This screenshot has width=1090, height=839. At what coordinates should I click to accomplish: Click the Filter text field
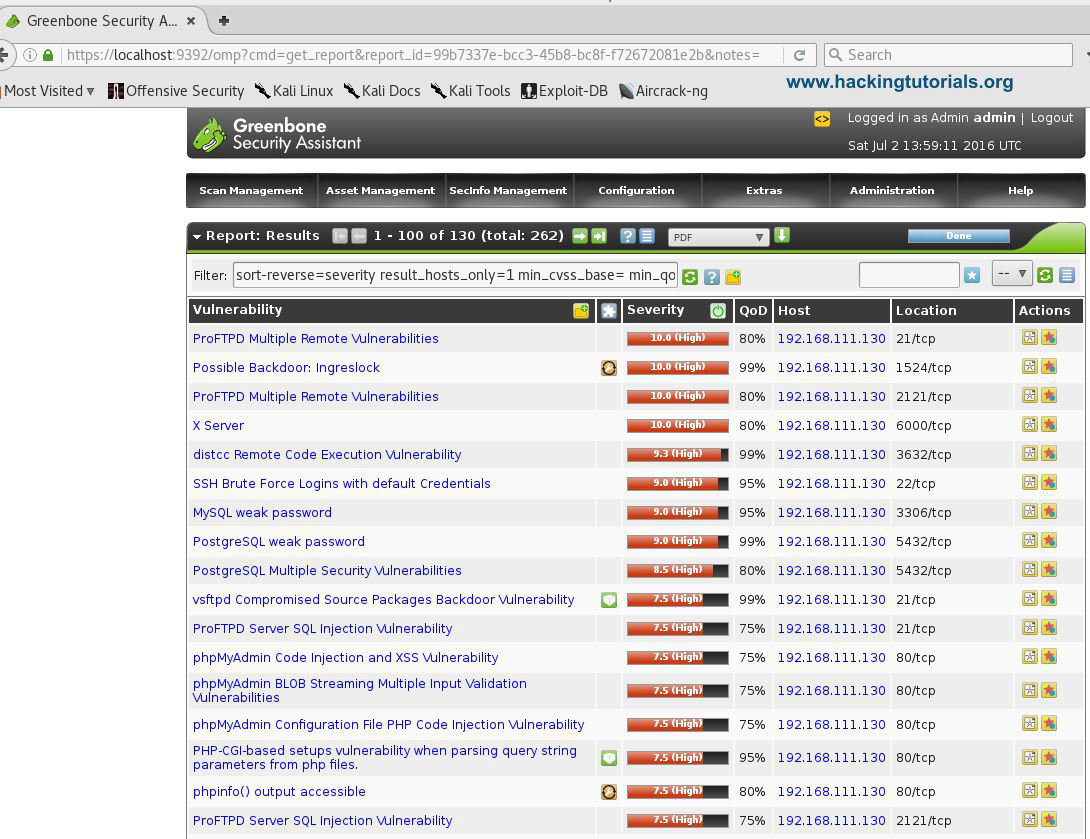(455, 275)
